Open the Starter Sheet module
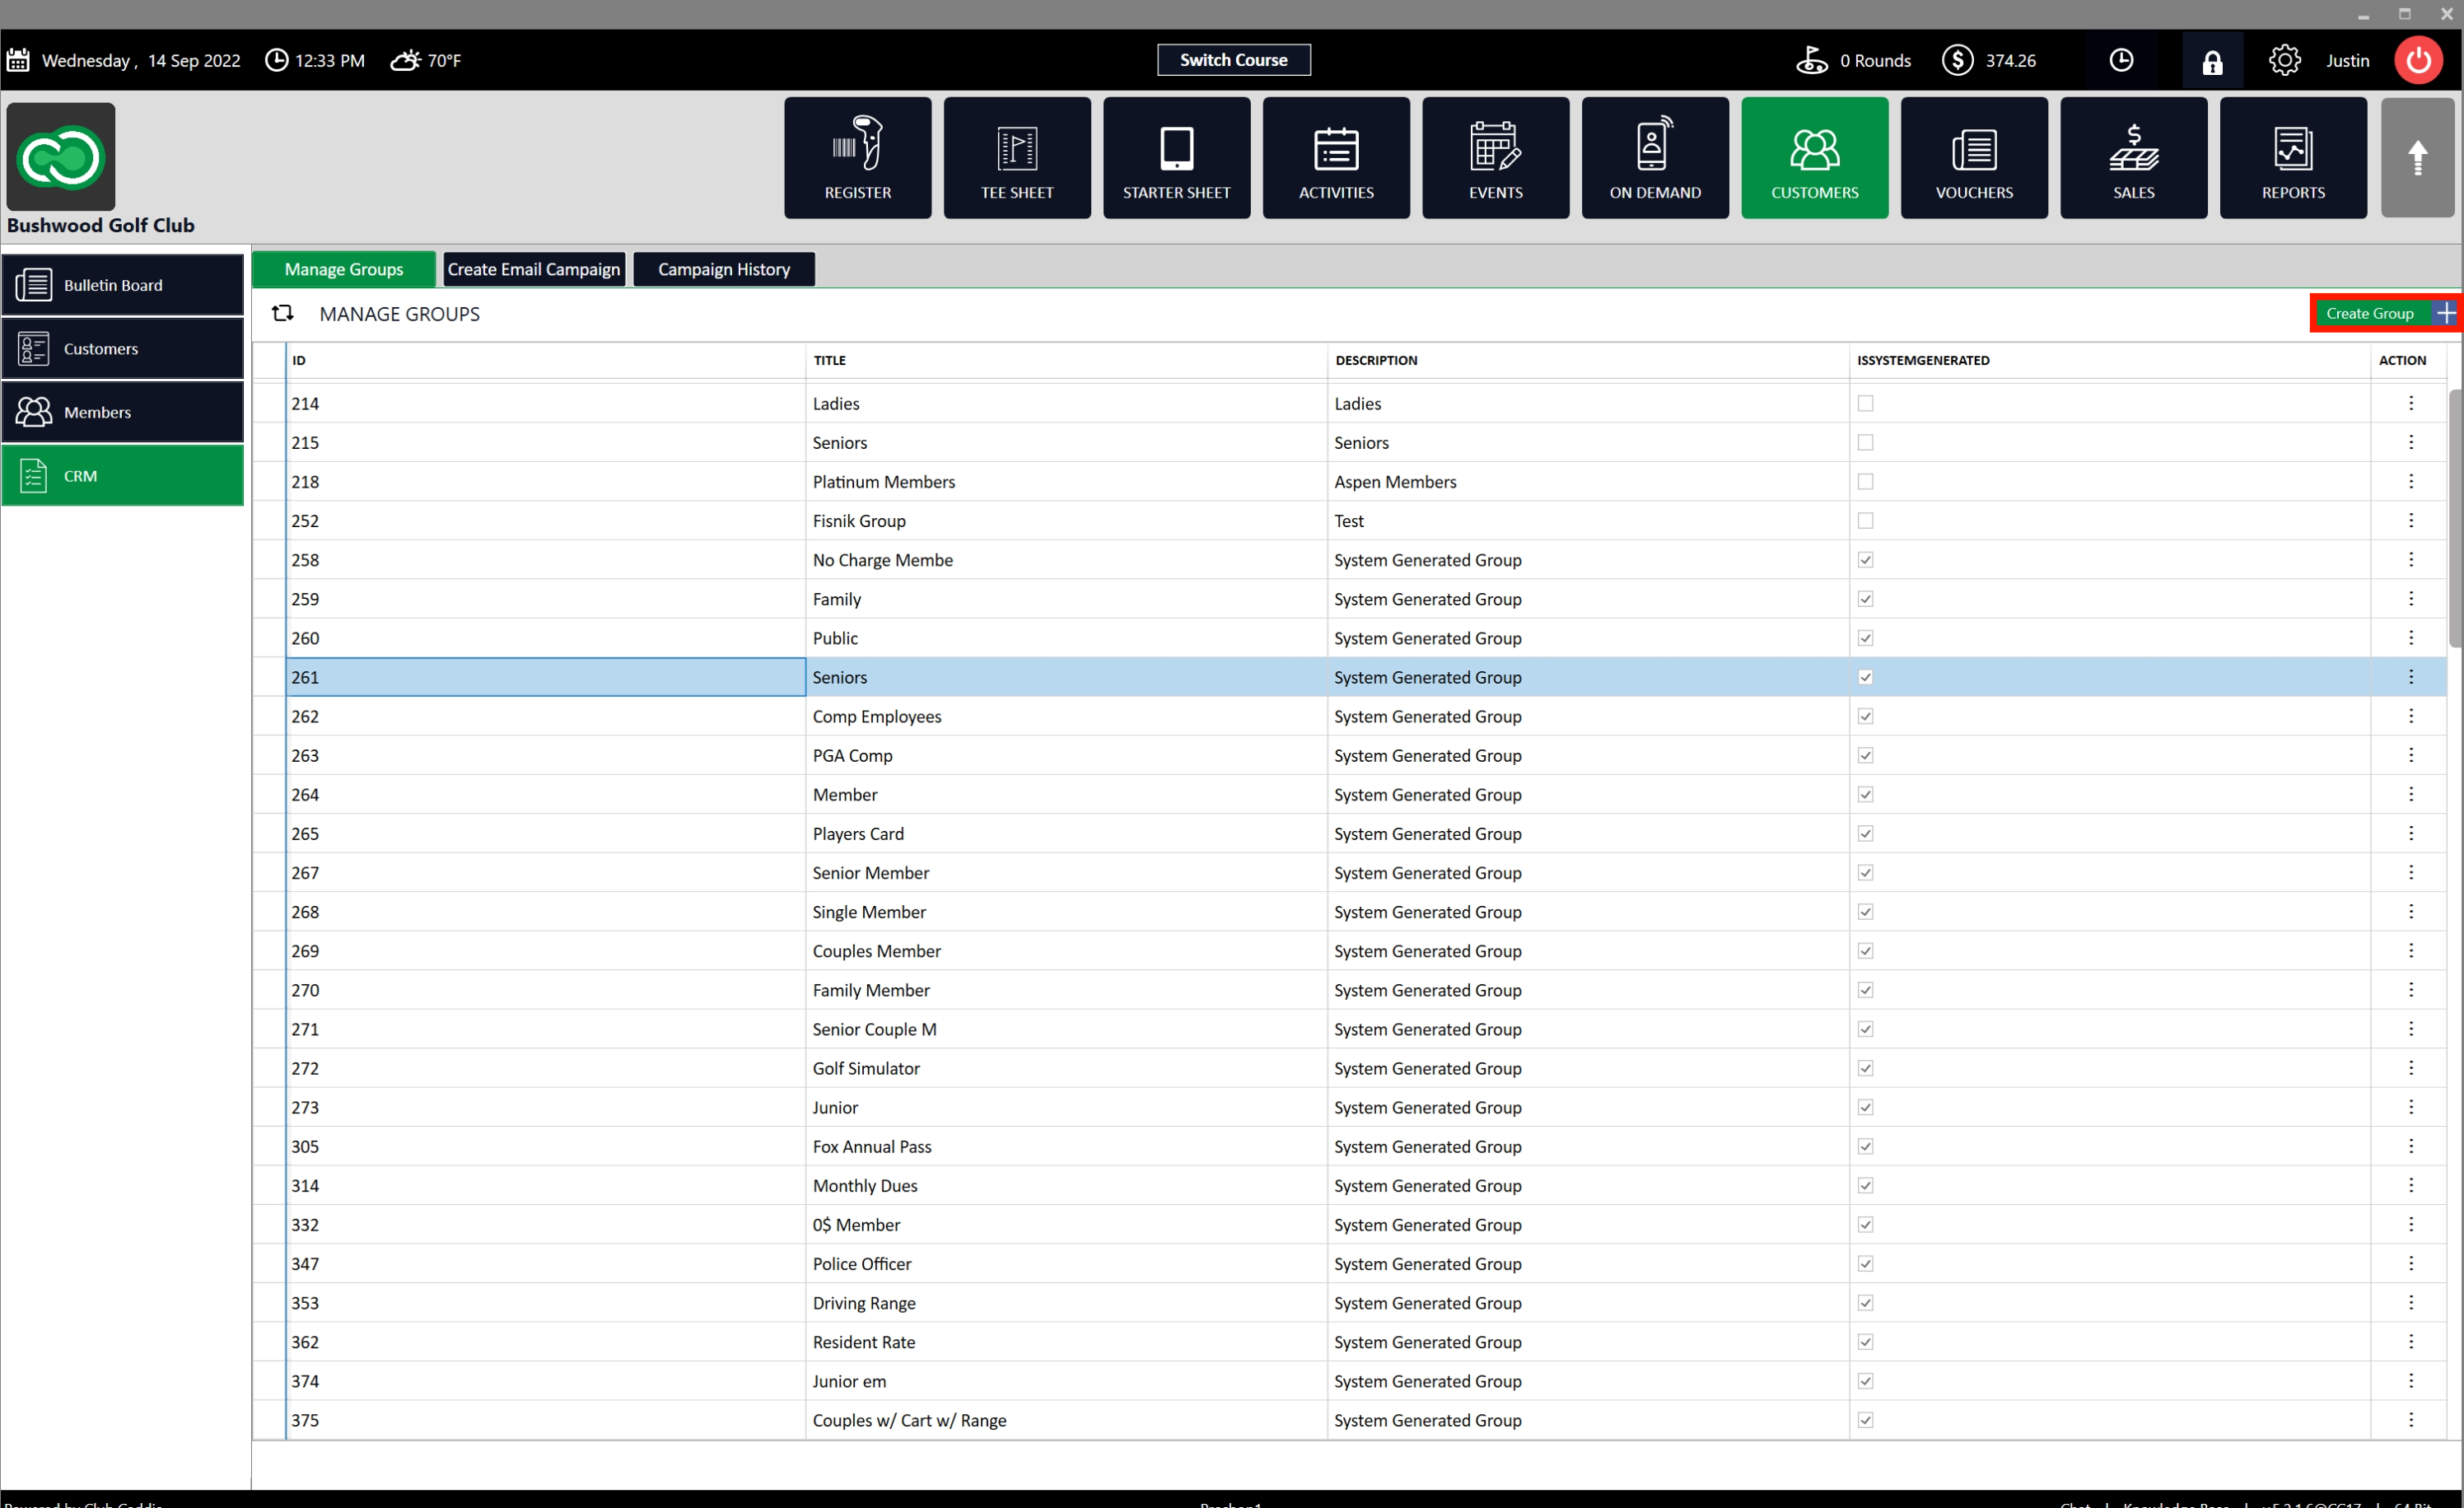This screenshot has width=2464, height=1508. click(x=1176, y=158)
